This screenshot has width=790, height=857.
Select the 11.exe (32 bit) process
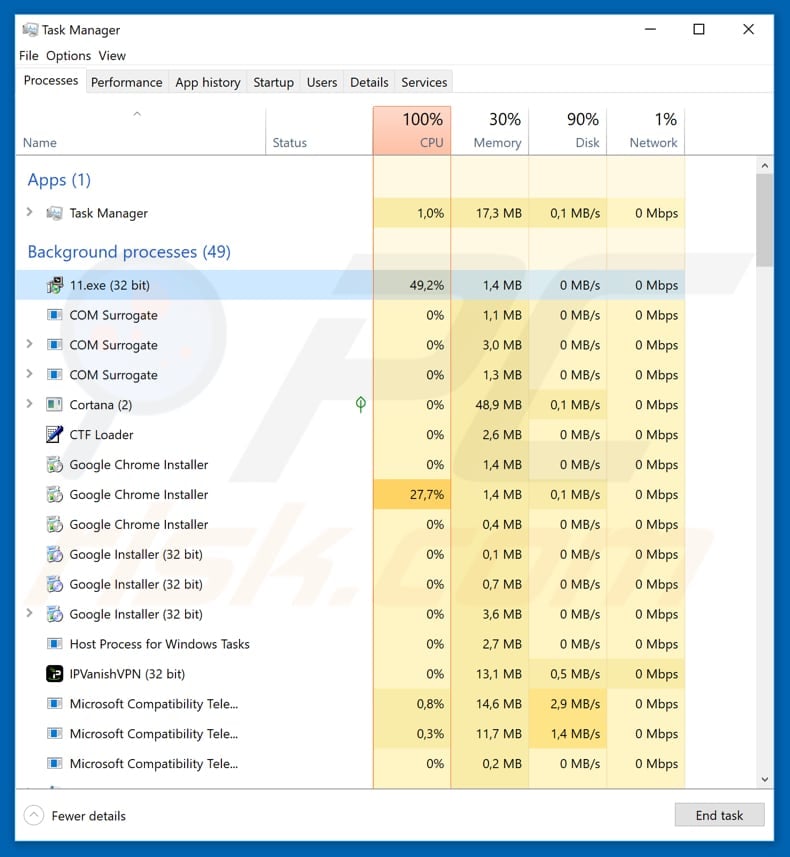point(350,285)
